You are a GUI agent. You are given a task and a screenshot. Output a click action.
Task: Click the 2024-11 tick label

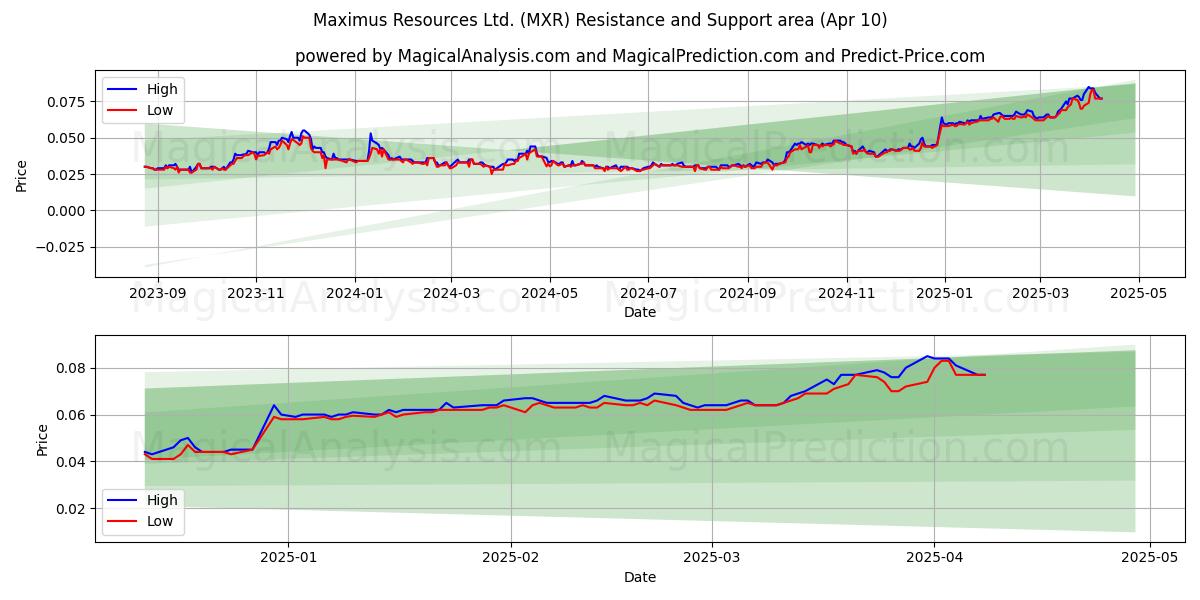(846, 293)
